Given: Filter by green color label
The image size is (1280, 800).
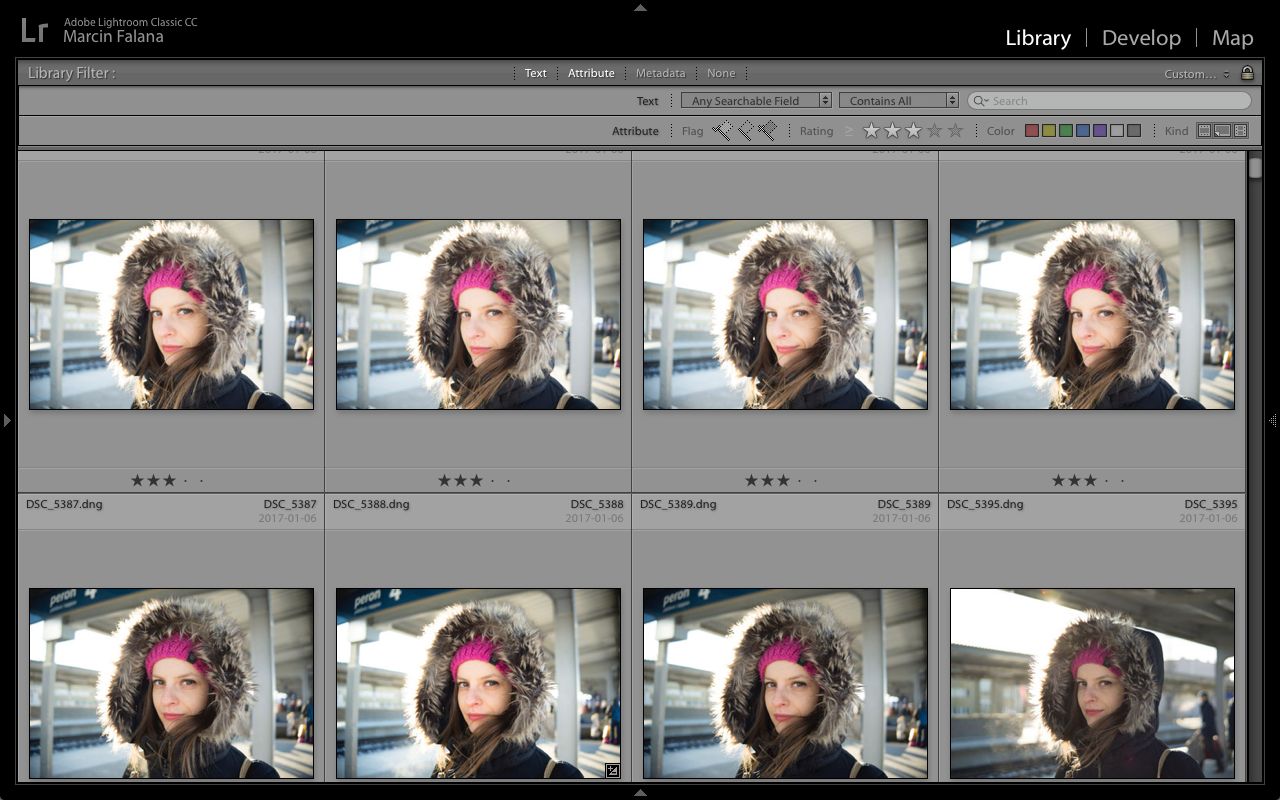Looking at the screenshot, I should (x=1066, y=131).
